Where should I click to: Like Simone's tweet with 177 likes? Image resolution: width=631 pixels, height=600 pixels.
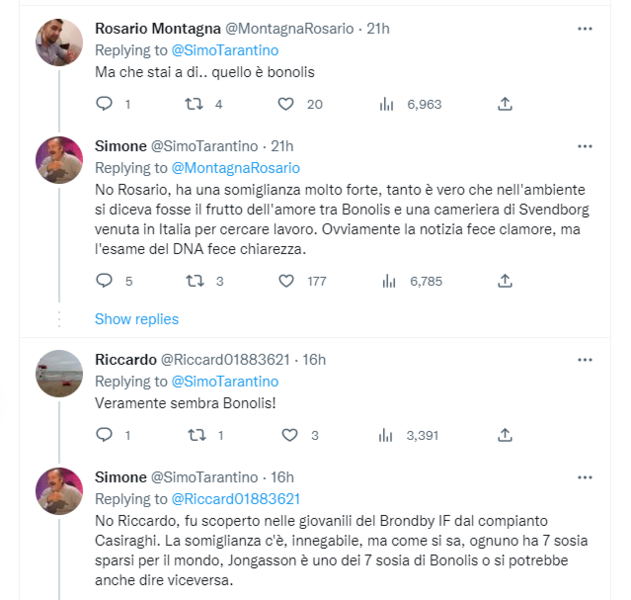tap(288, 281)
